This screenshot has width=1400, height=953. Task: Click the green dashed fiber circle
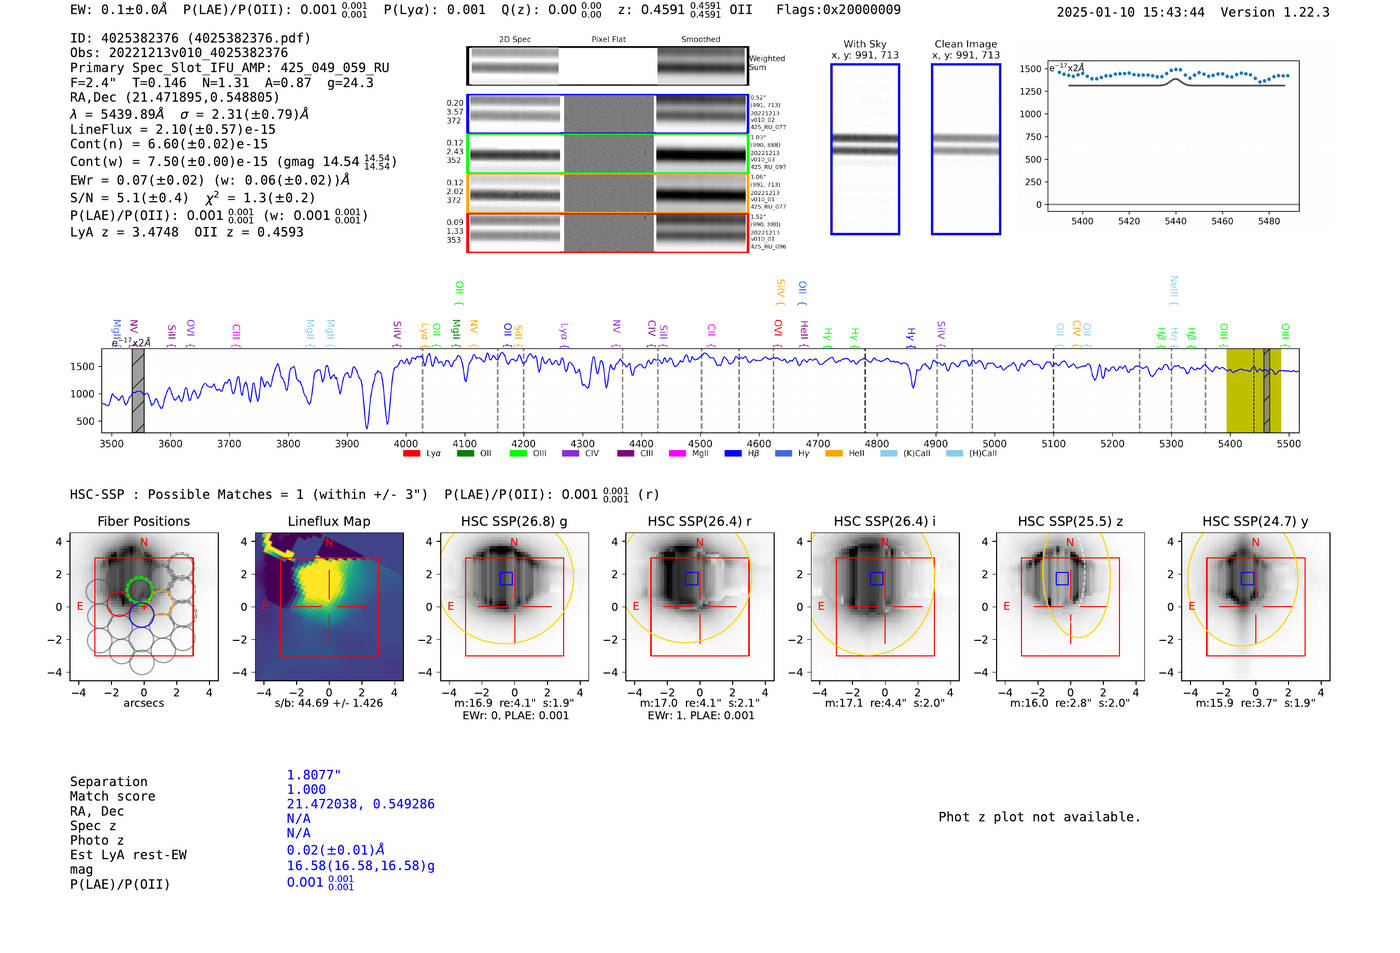tap(140, 590)
